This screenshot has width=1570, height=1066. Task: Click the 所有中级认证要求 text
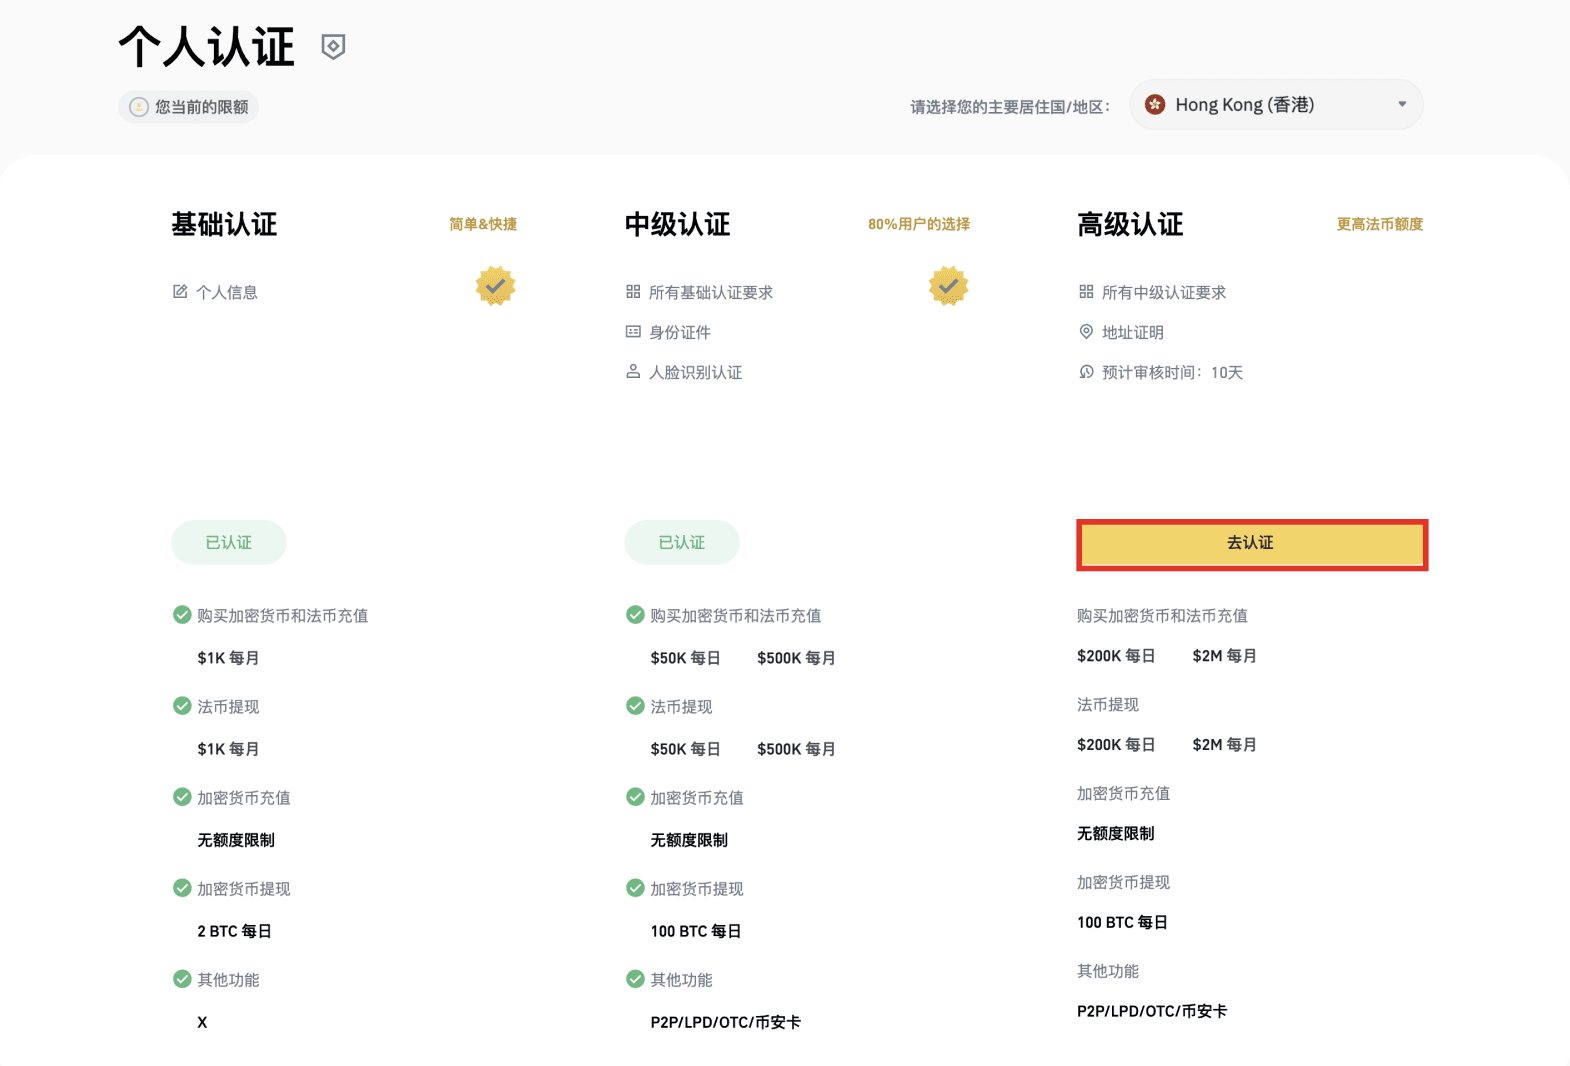1164,292
